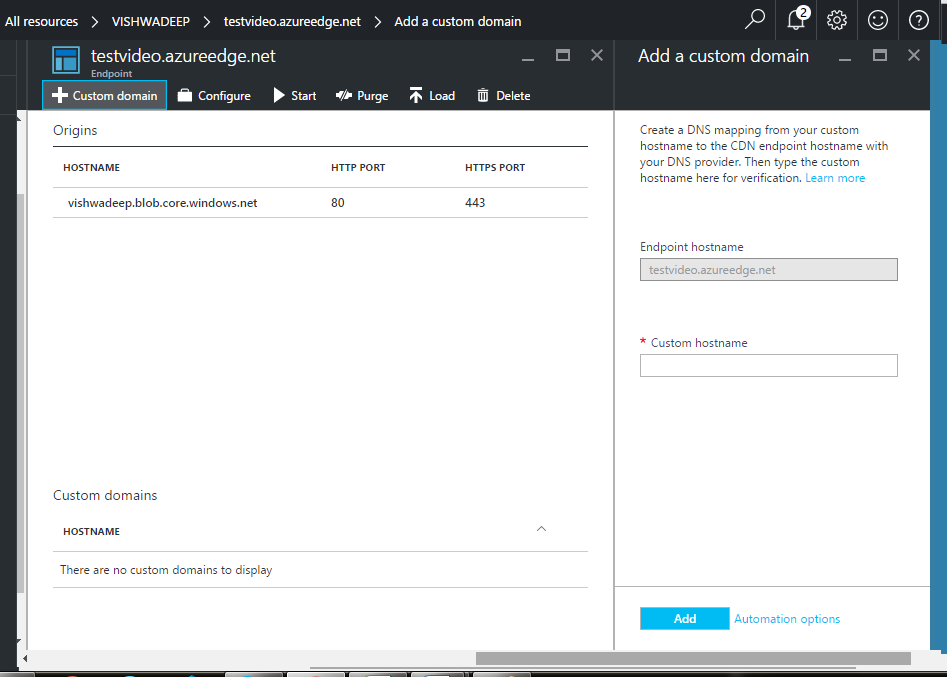The width and height of the screenshot is (949, 679).
Task: Start the CDN endpoint
Action: pyautogui.click(x=295, y=96)
